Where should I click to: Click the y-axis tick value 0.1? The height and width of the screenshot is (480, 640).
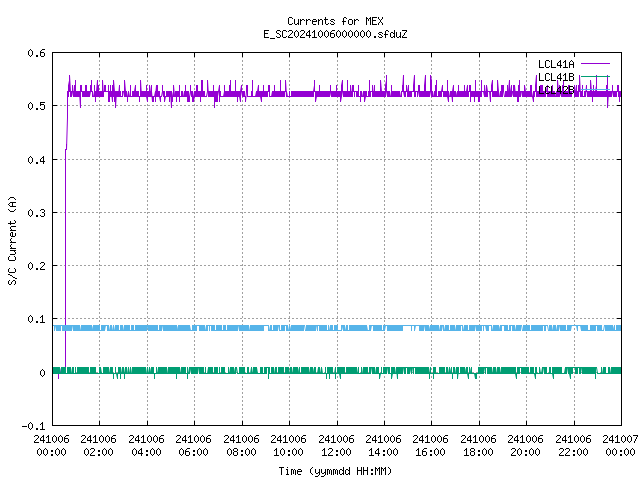tap(37, 319)
